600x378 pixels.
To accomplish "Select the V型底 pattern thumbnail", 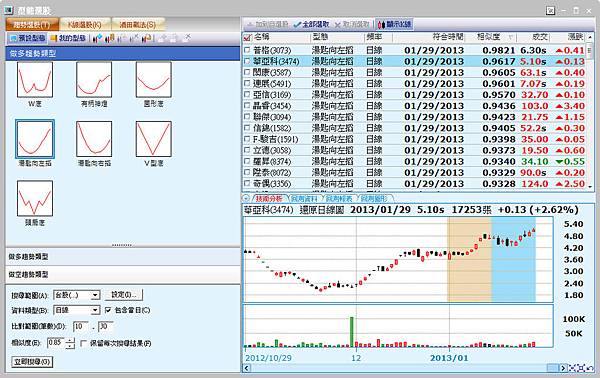I will [x=153, y=139].
